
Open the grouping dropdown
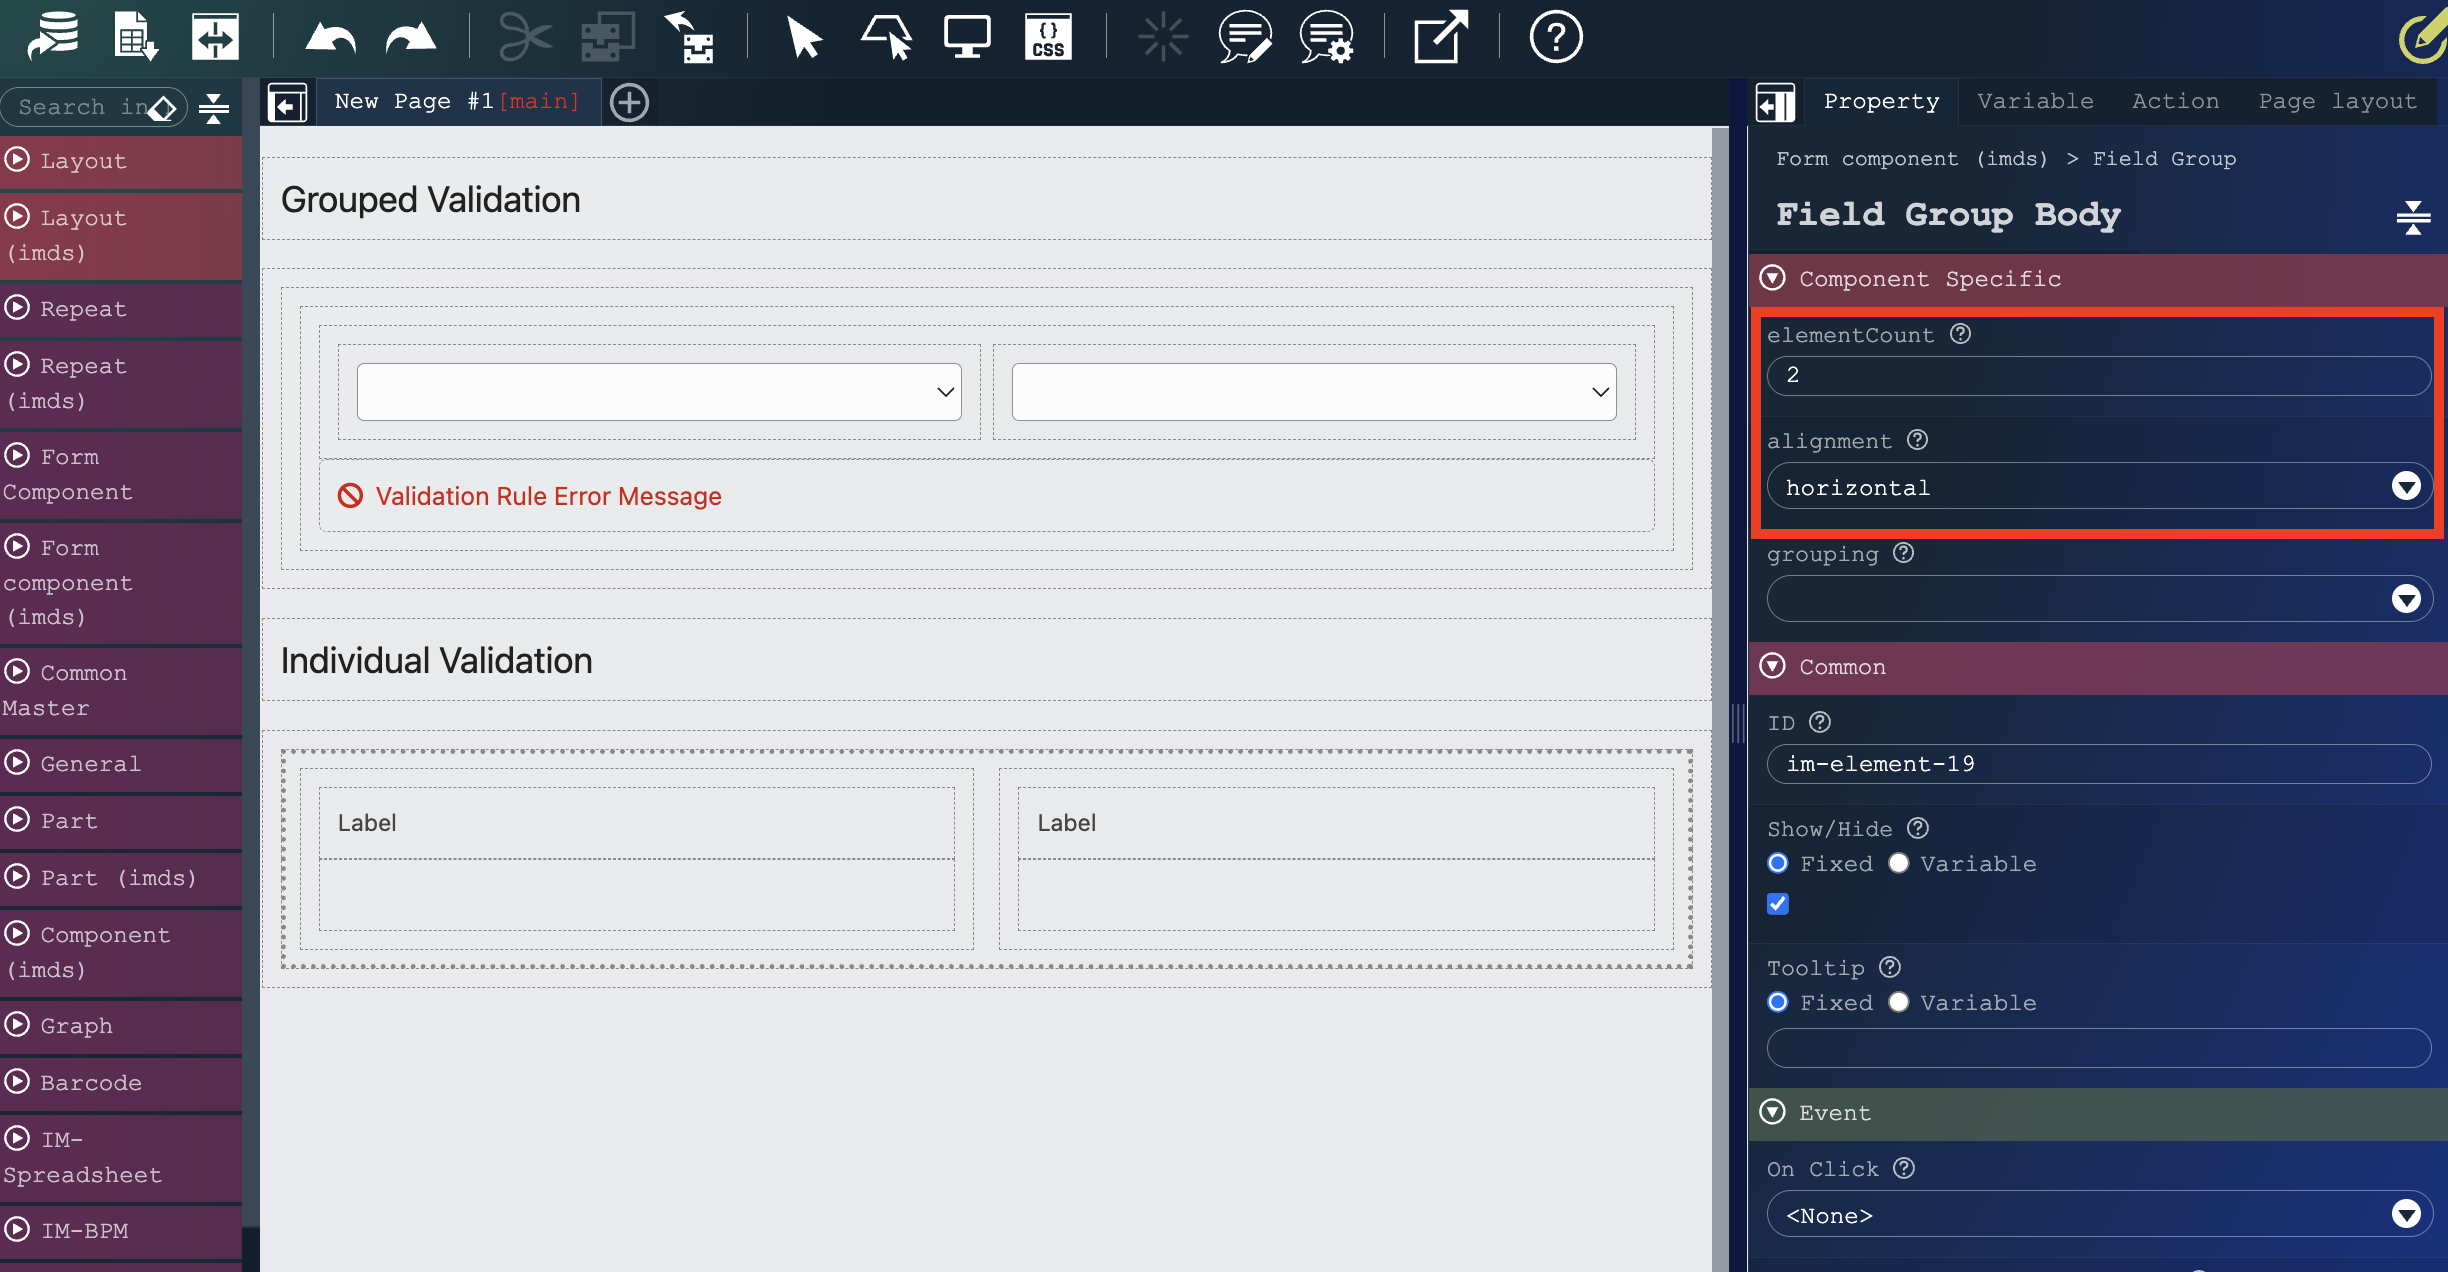(2098, 599)
